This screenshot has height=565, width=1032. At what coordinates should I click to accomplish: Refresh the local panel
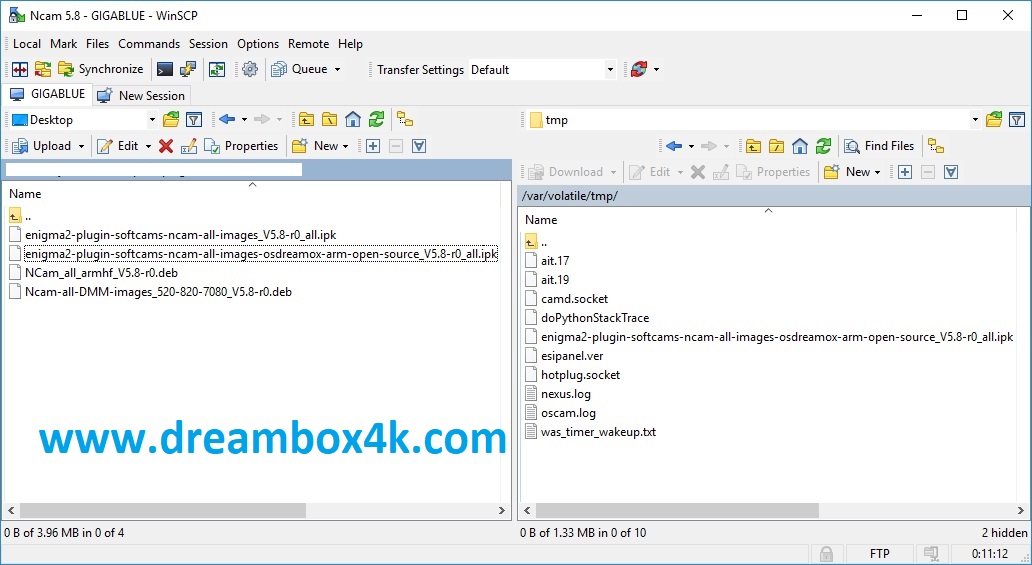click(x=376, y=120)
